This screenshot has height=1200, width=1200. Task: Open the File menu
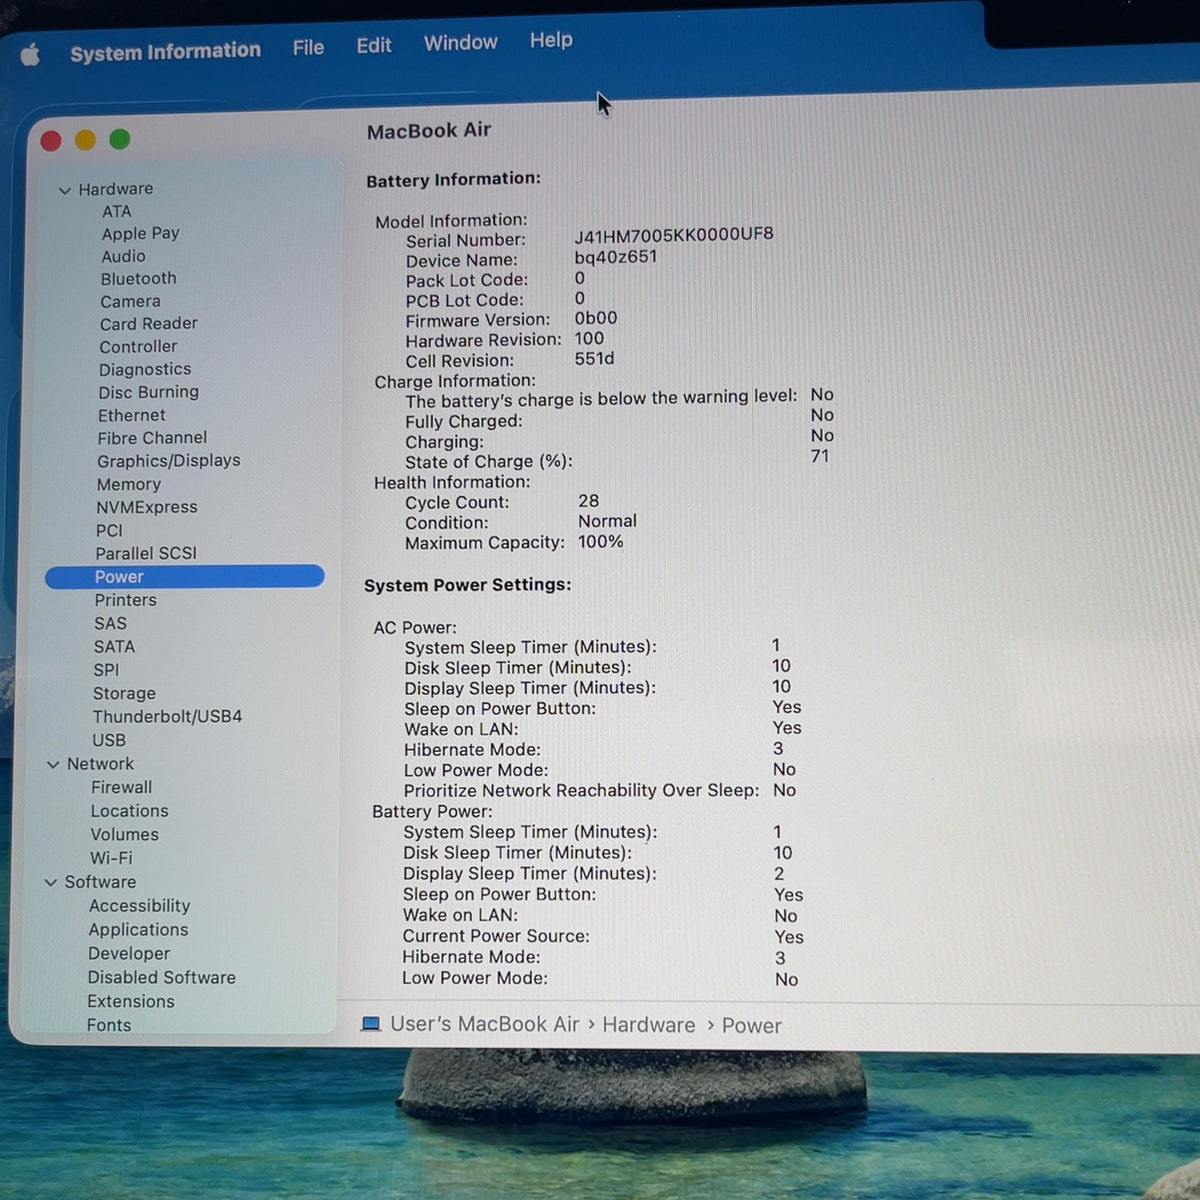click(x=308, y=47)
